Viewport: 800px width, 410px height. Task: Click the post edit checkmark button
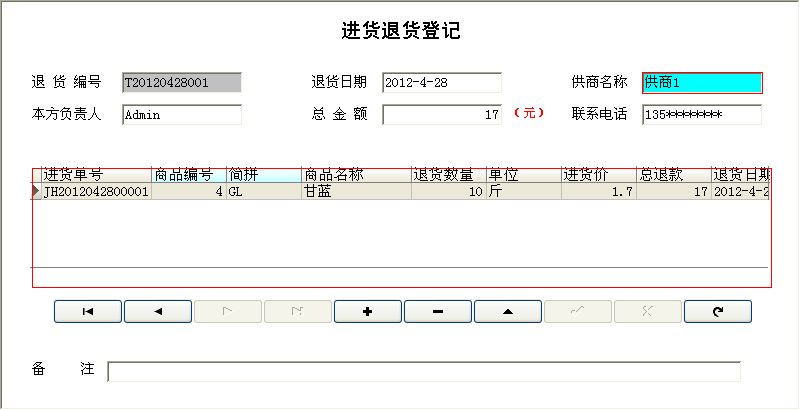coord(578,311)
